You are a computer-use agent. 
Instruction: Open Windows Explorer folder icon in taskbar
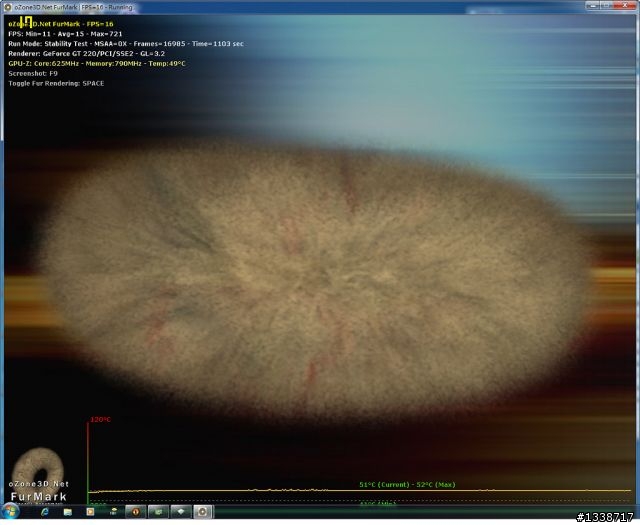(x=68, y=512)
